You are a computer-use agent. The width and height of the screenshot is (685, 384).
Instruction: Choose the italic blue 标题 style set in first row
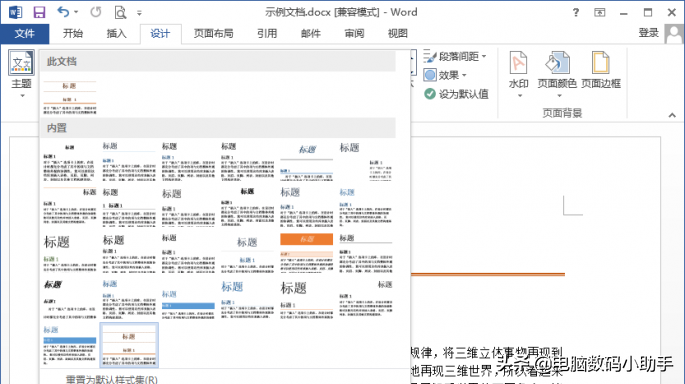tap(306, 162)
